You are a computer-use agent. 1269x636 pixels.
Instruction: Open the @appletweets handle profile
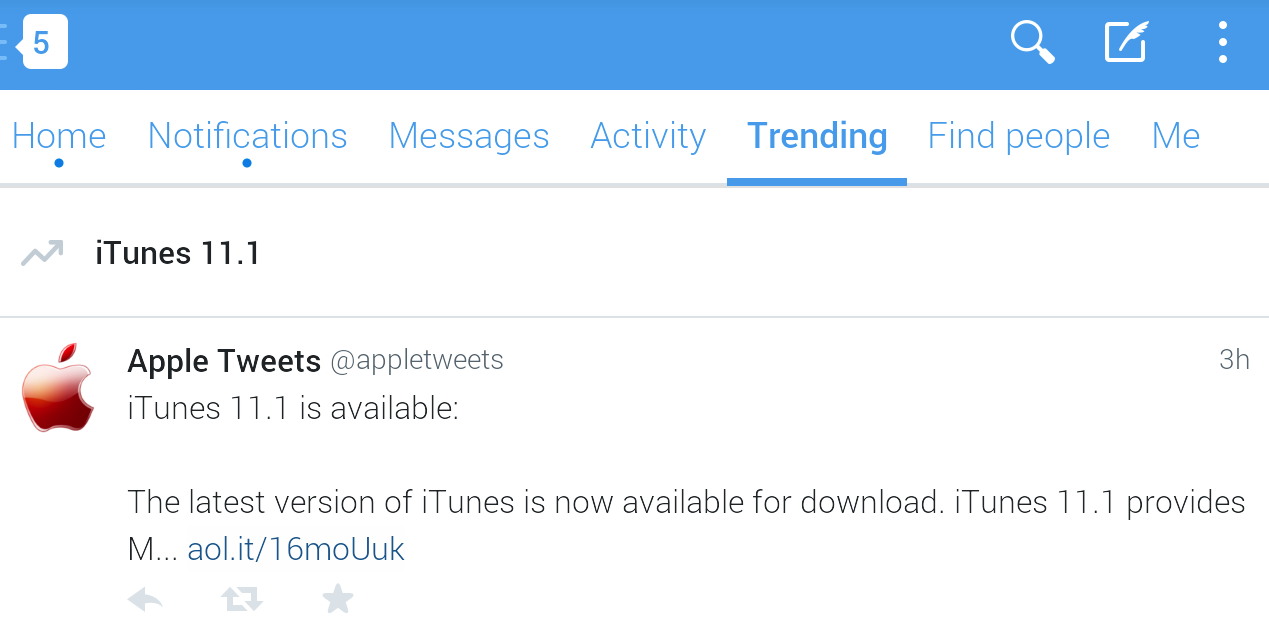(x=417, y=360)
